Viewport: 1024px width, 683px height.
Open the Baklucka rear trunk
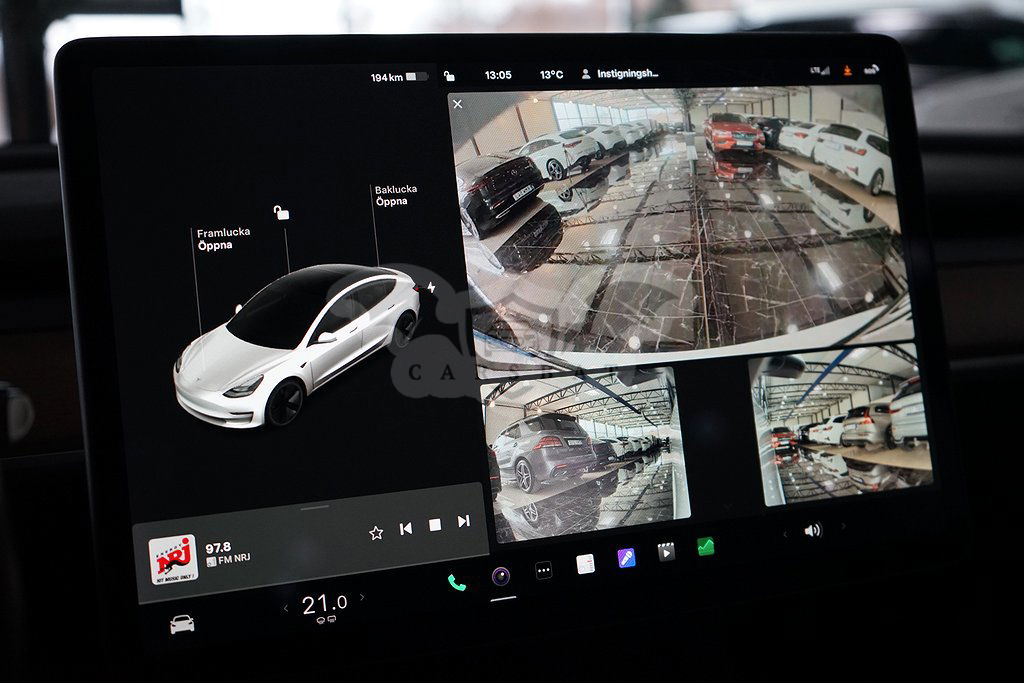[396, 195]
